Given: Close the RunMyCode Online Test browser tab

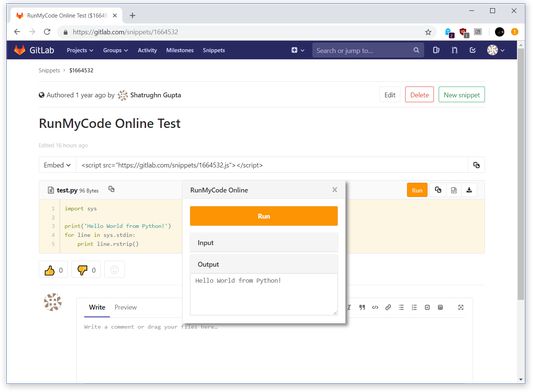Looking at the screenshot, I should (x=115, y=16).
